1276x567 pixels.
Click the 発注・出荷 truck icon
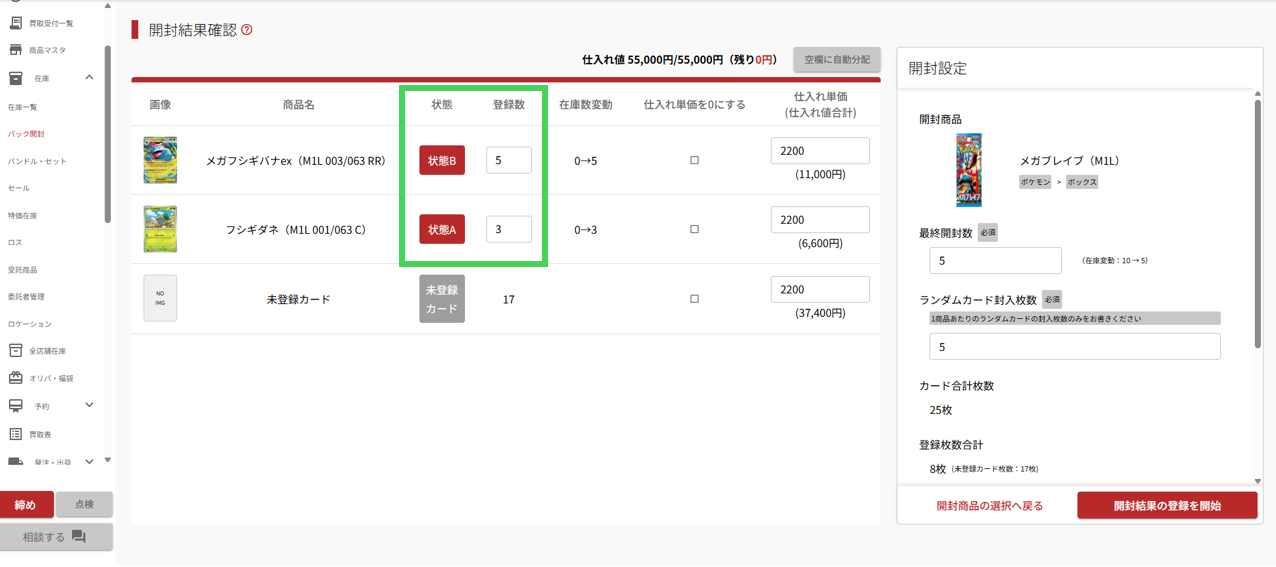click(x=15, y=461)
